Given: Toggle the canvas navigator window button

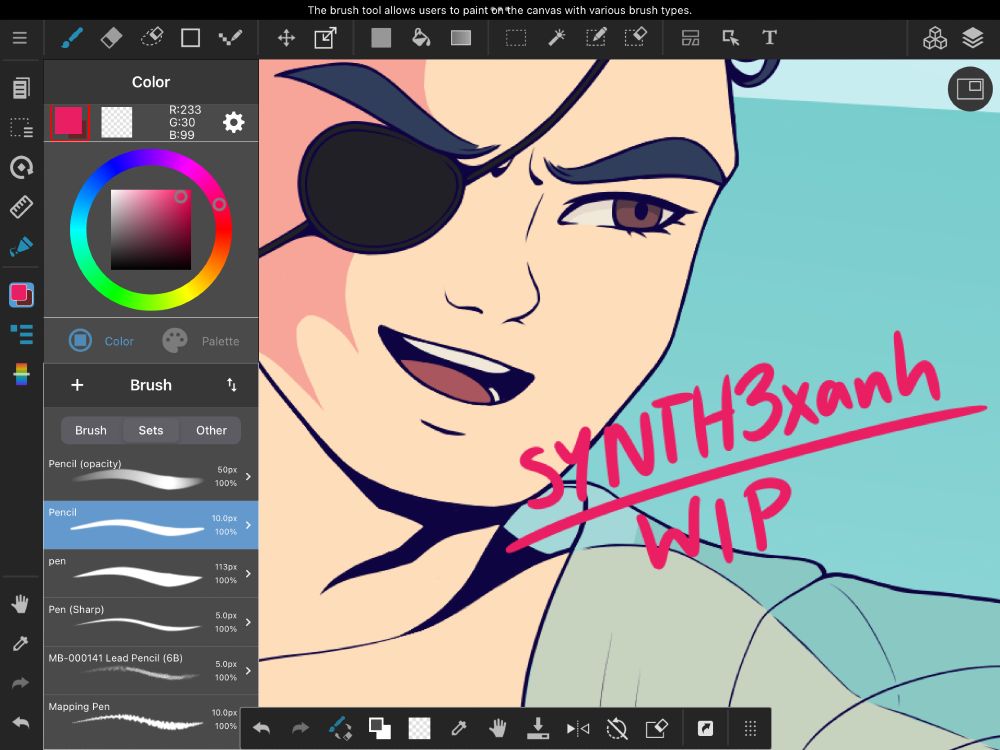Looking at the screenshot, I should tap(970, 89).
